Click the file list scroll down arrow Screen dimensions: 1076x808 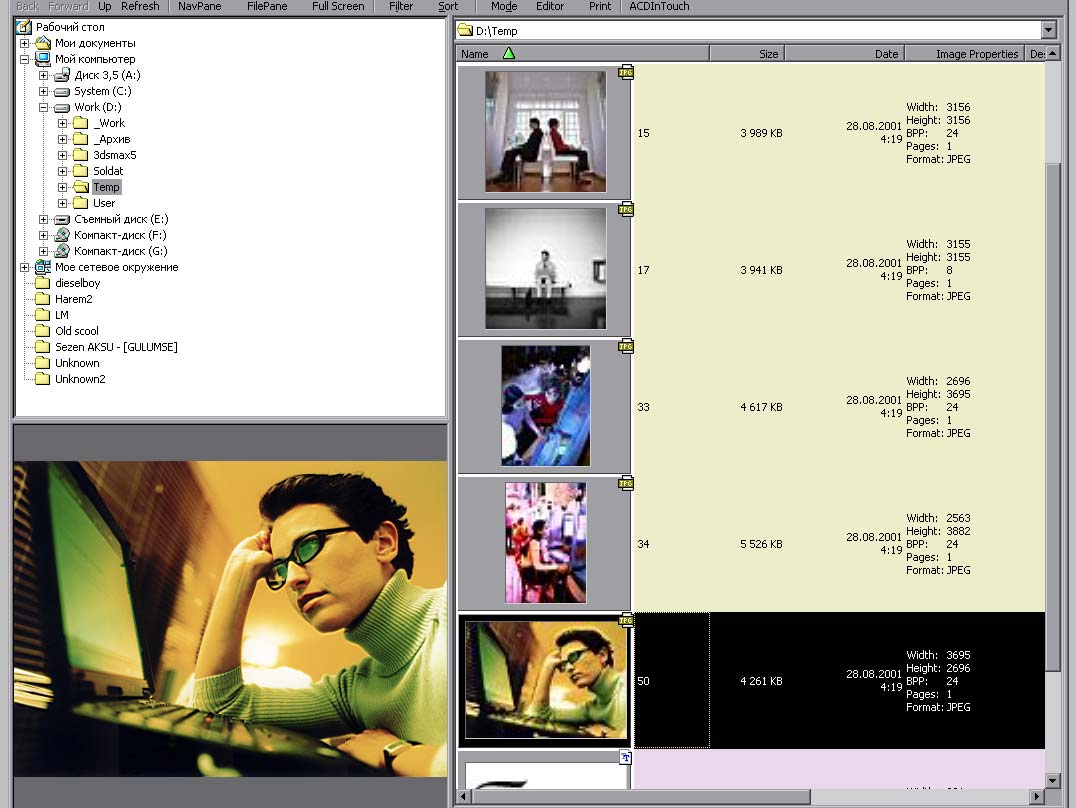pyautogui.click(x=1053, y=781)
